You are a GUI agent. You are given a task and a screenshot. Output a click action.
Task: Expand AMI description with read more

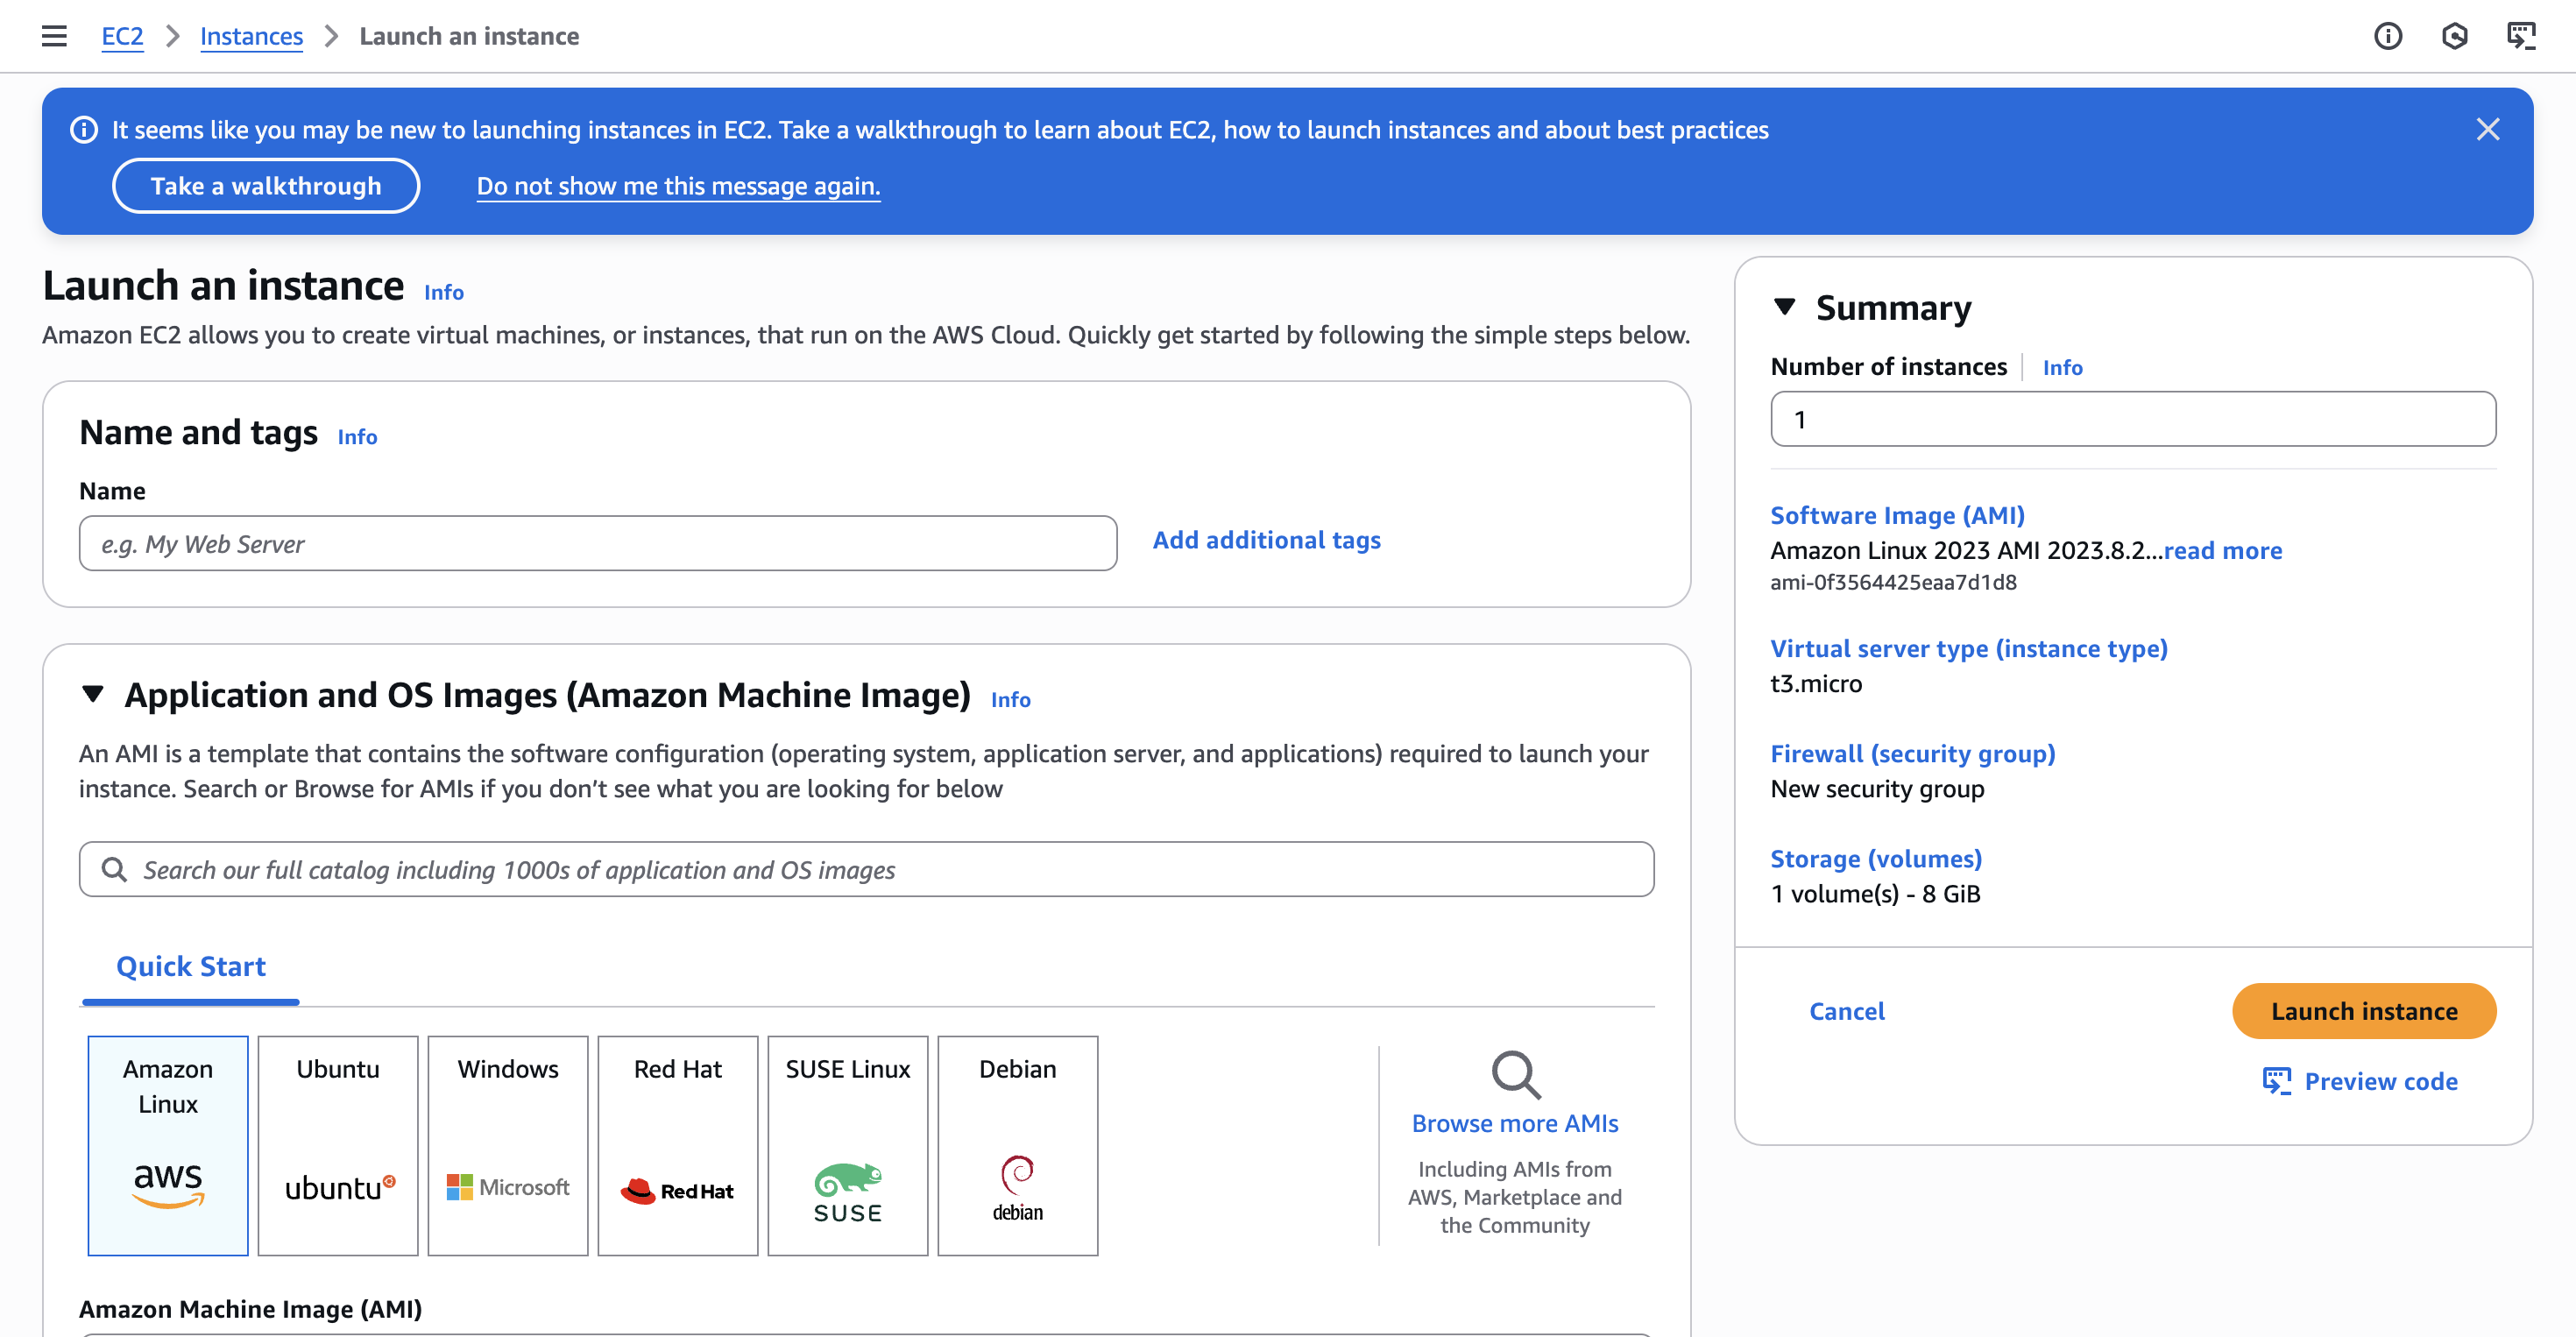(2222, 550)
